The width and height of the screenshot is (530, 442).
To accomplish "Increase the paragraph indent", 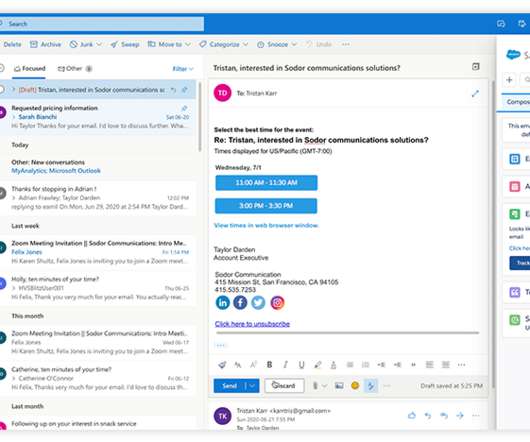I will click(397, 365).
